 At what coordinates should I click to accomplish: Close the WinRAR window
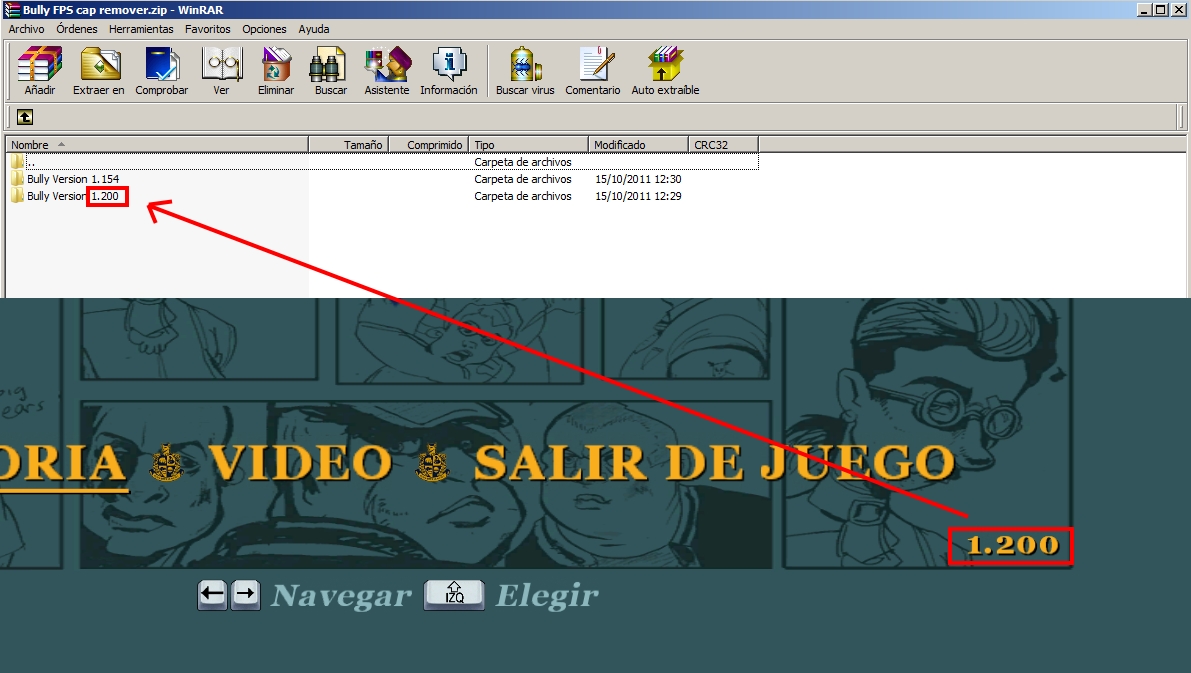pos(1179,10)
